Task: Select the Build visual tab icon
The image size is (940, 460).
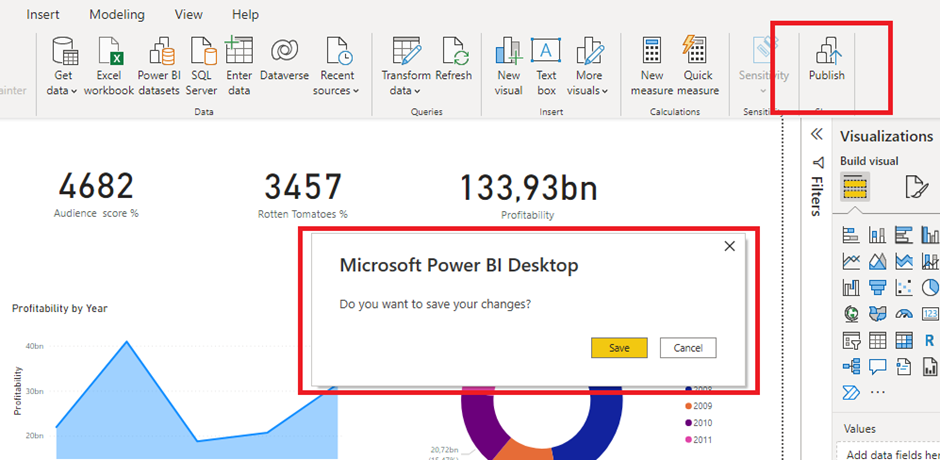Action: click(855, 187)
